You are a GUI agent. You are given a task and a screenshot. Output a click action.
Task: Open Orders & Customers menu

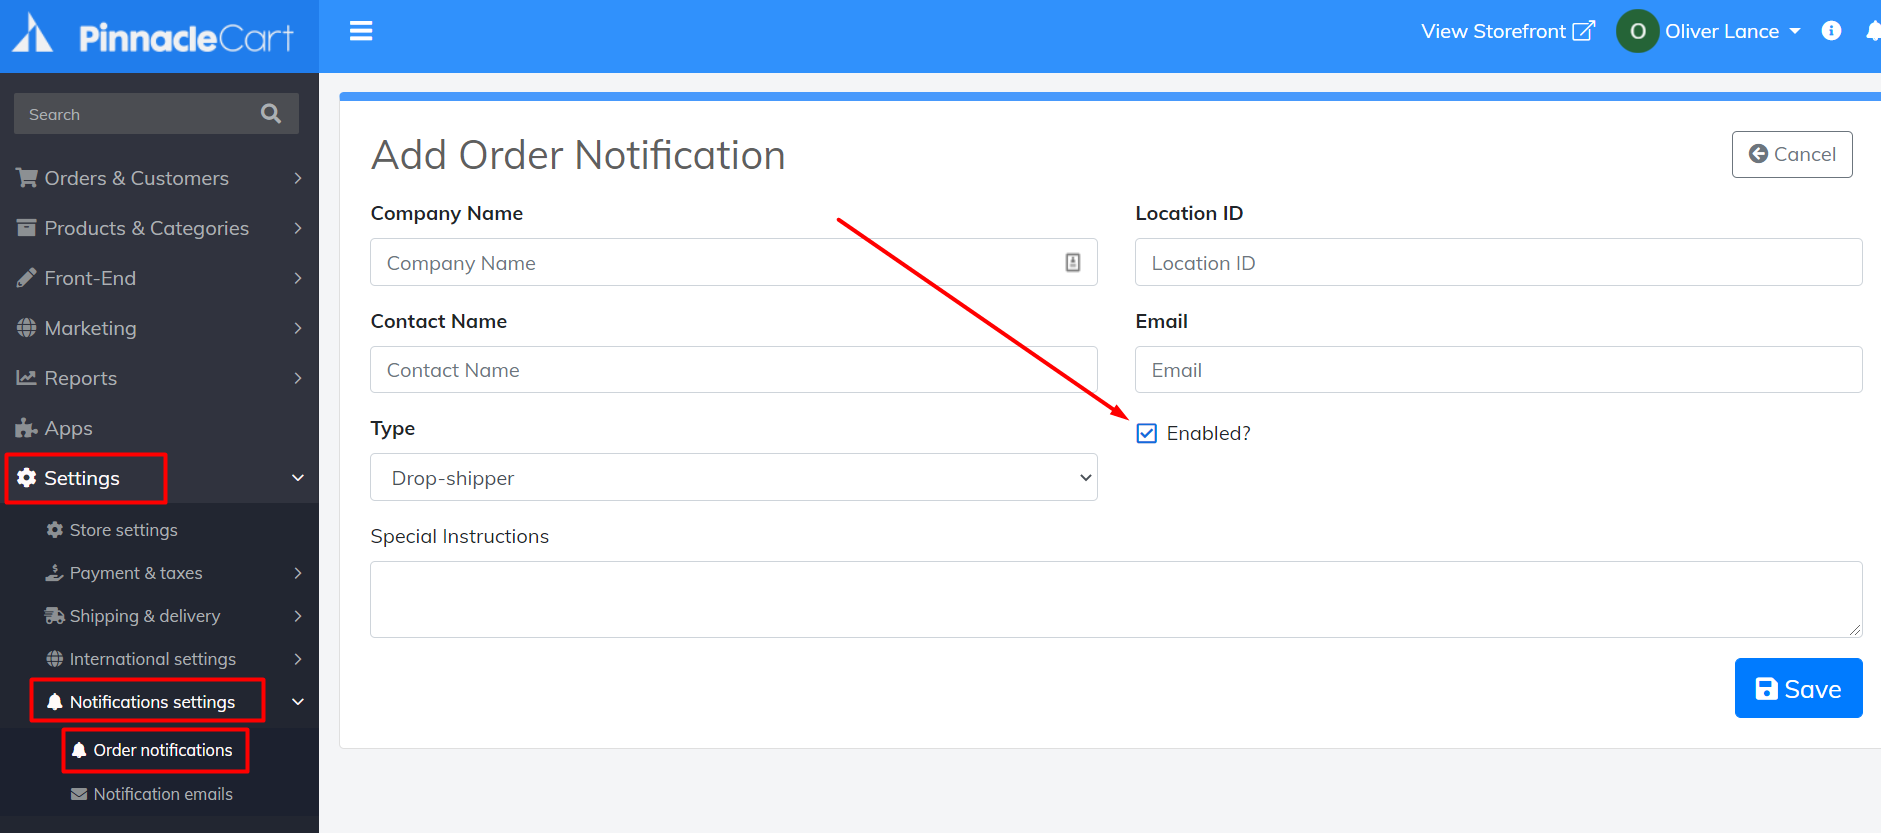(159, 178)
